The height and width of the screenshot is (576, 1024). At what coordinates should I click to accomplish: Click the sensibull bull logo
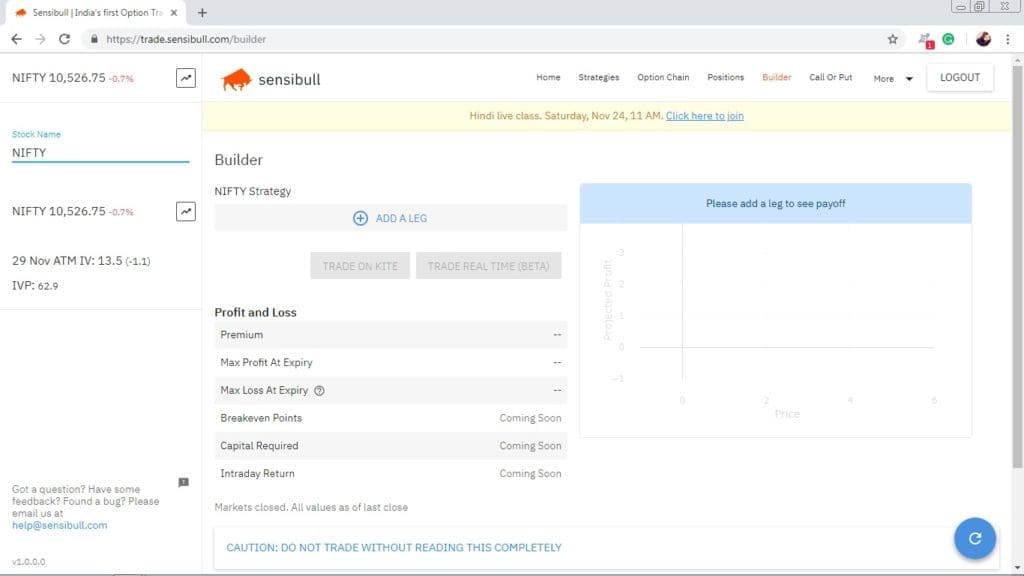click(236, 79)
